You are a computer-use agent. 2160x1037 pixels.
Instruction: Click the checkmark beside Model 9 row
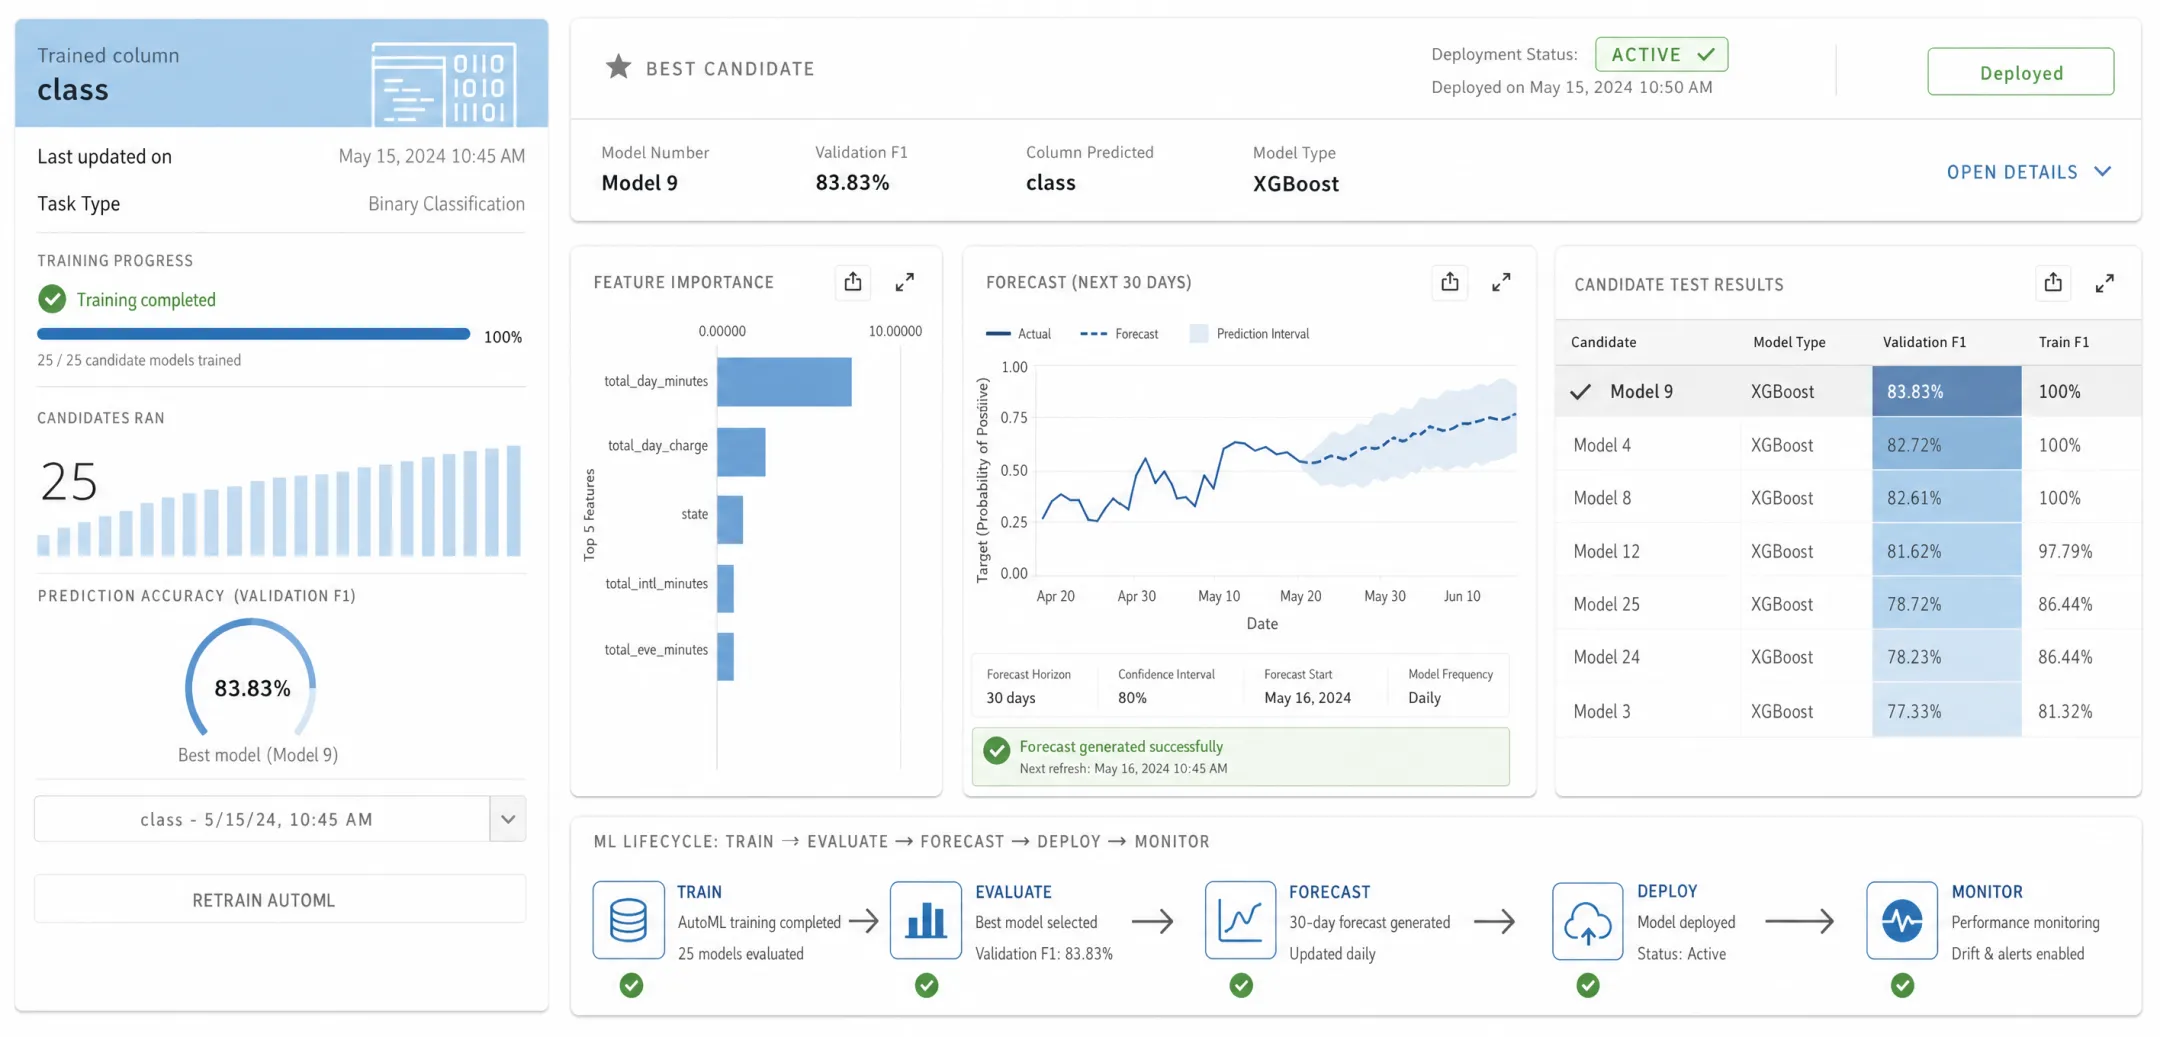point(1580,392)
